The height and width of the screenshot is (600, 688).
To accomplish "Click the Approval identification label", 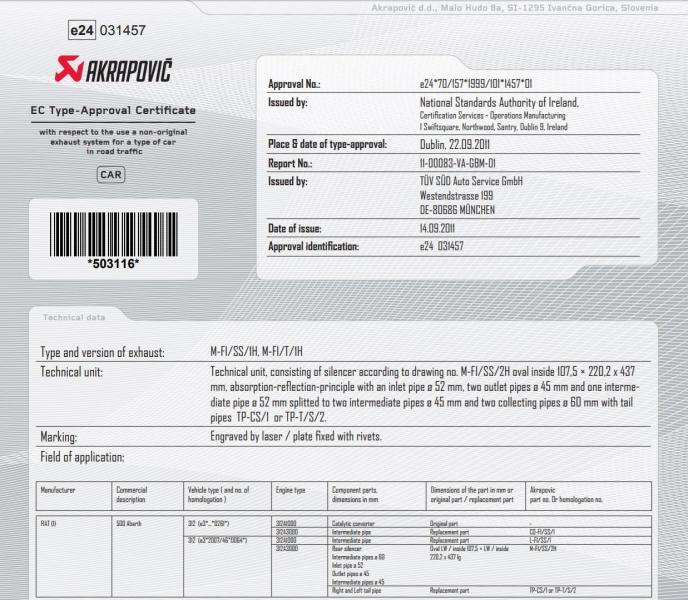I will click(x=313, y=245).
